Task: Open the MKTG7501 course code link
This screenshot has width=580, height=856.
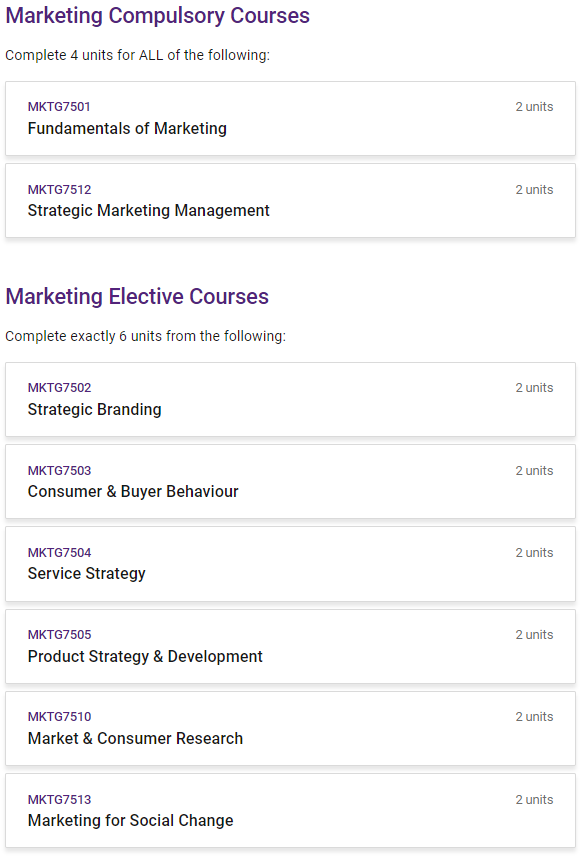Action: pos(59,106)
